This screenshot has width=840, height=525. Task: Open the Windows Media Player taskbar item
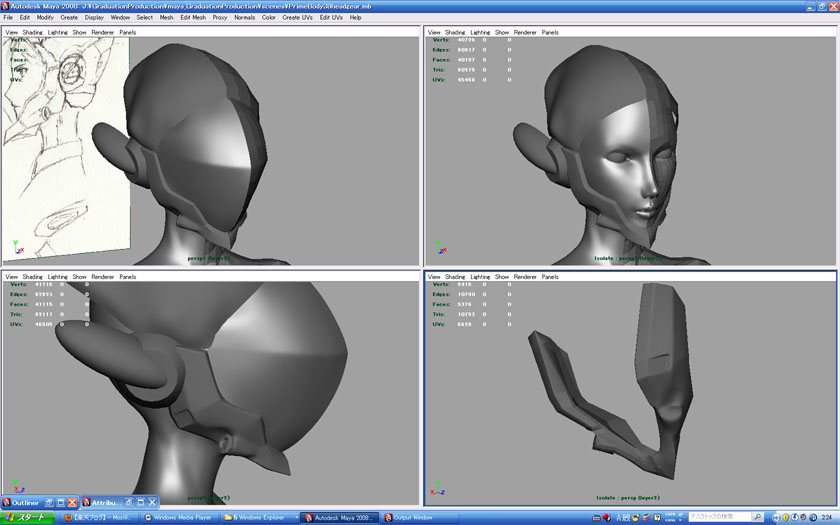178,518
